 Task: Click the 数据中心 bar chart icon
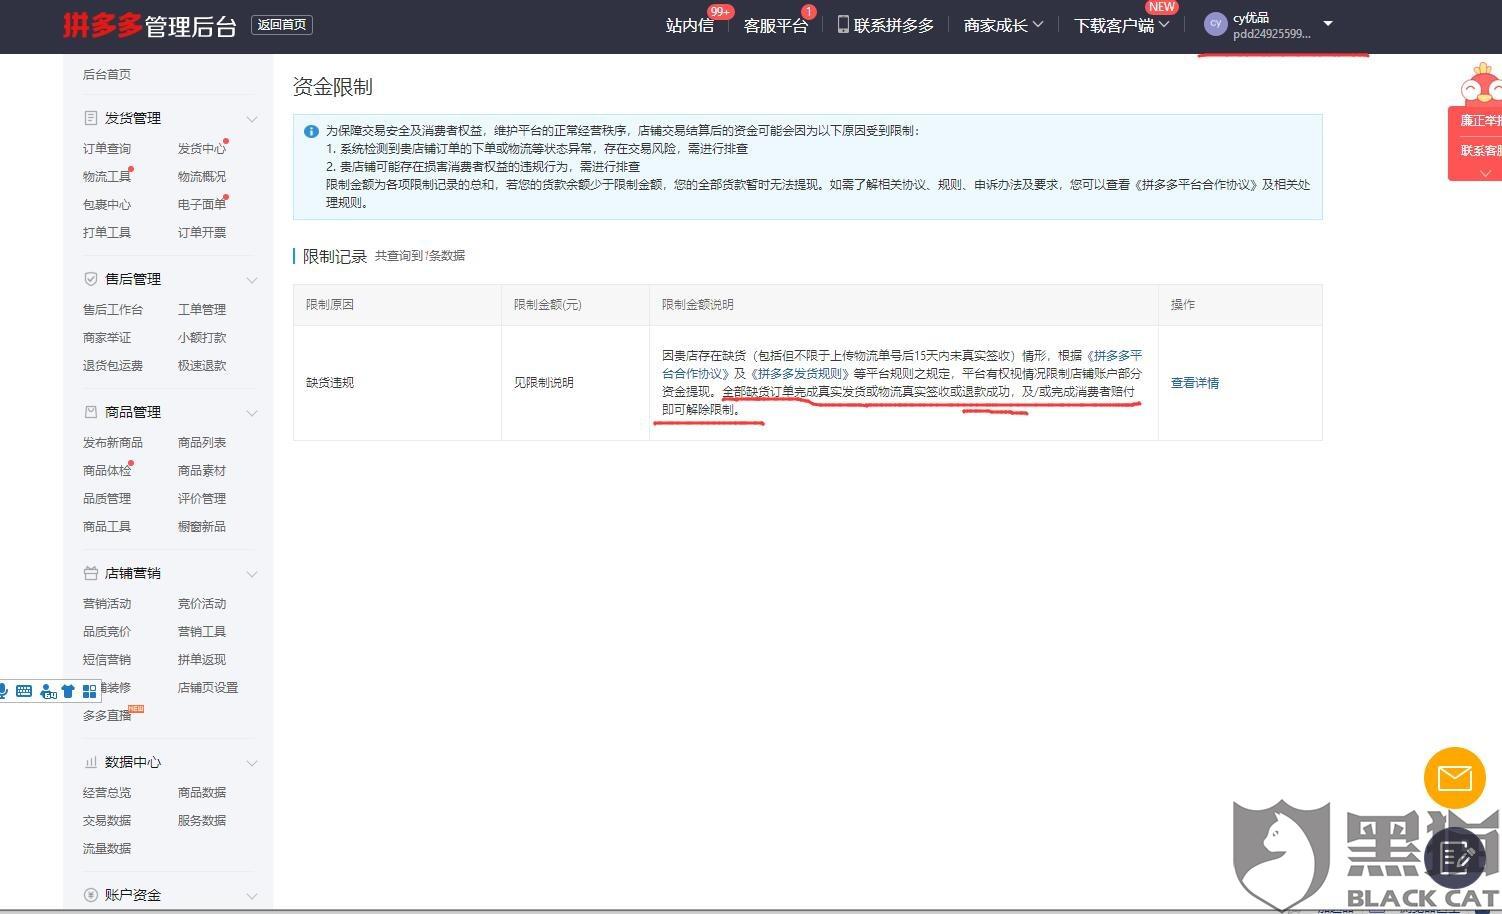click(x=91, y=762)
